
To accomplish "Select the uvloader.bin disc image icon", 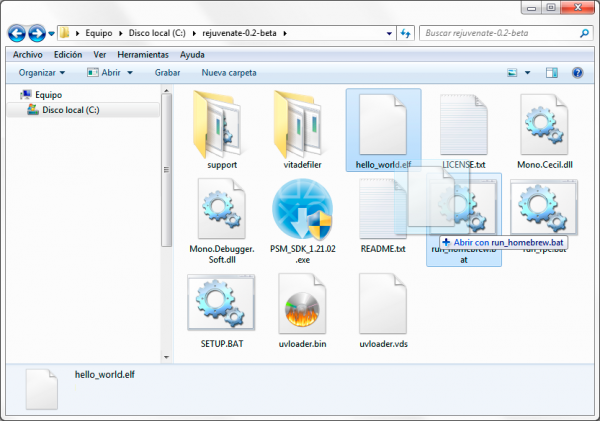I will click(x=302, y=303).
